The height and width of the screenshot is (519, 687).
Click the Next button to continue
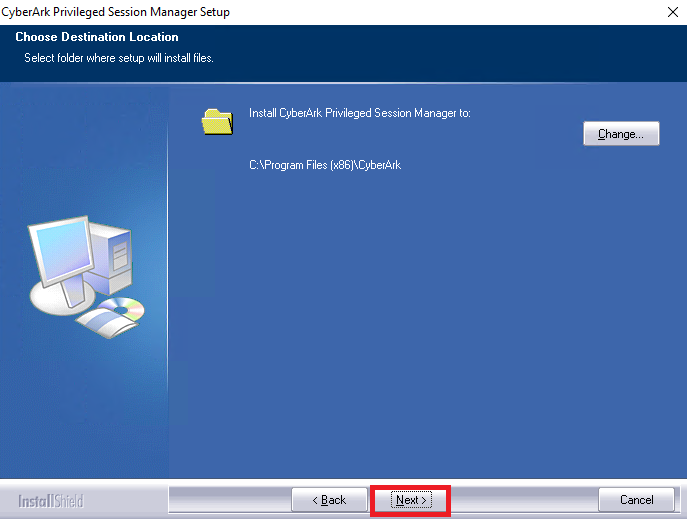(411, 500)
